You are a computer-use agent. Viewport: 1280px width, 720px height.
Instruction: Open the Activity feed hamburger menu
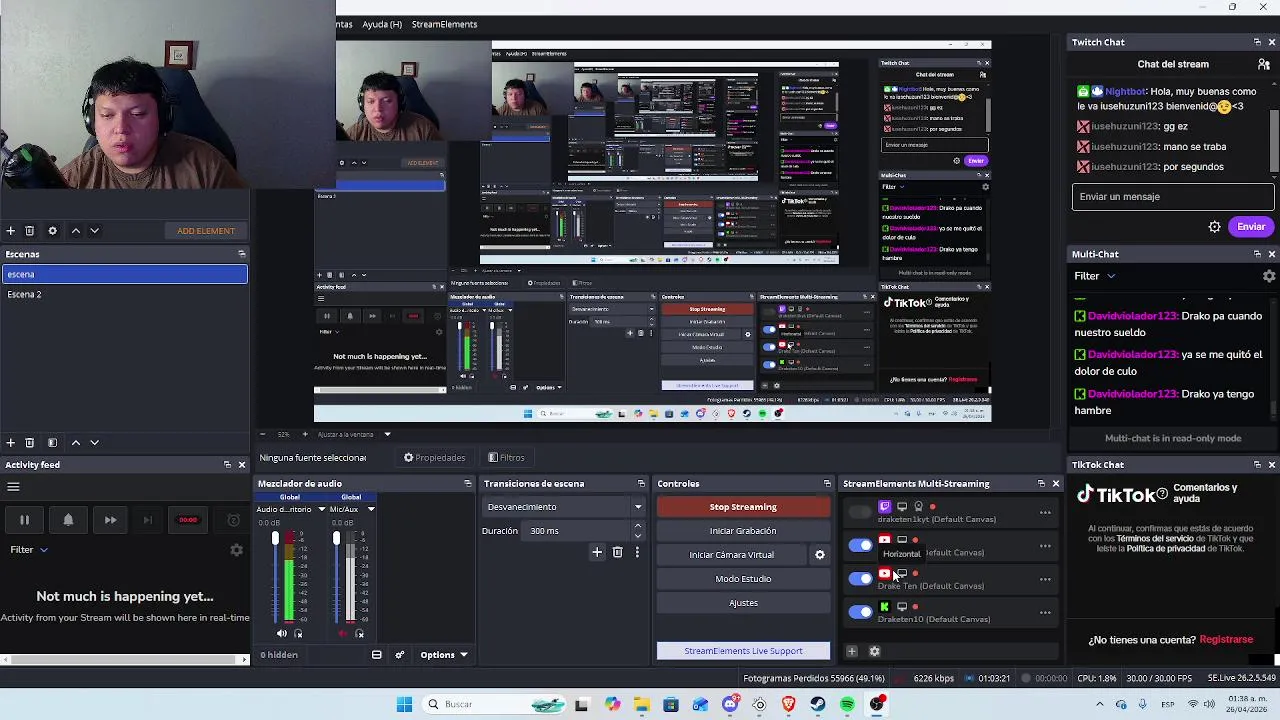(14, 487)
